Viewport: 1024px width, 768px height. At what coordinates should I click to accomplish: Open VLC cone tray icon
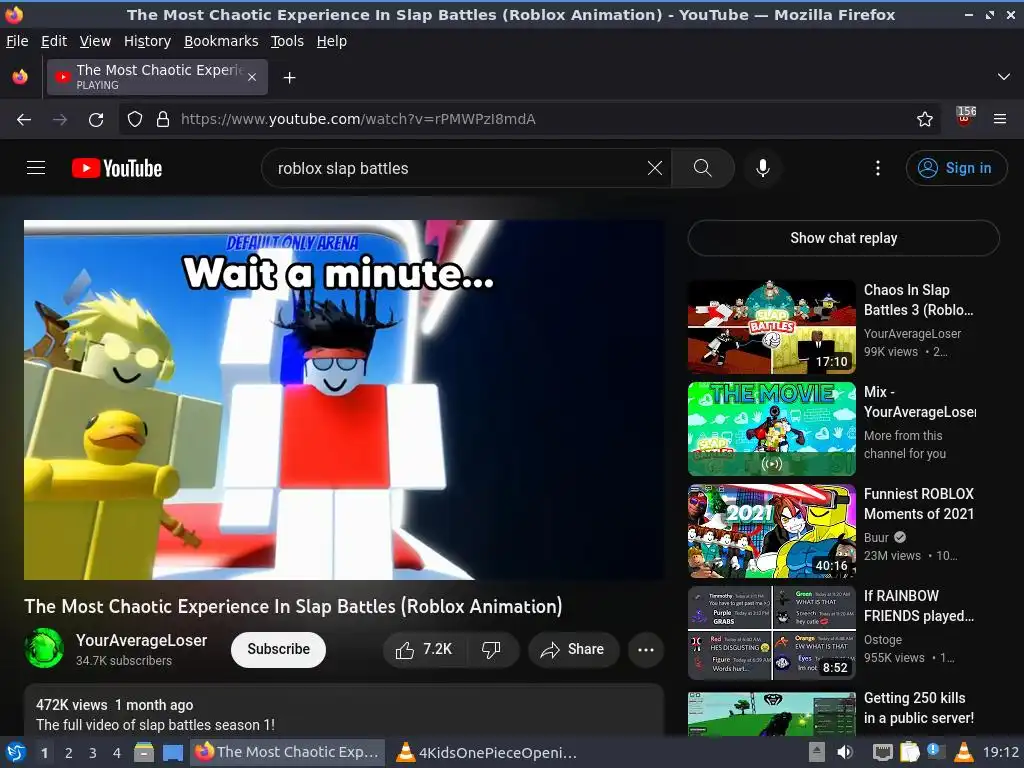(964, 752)
